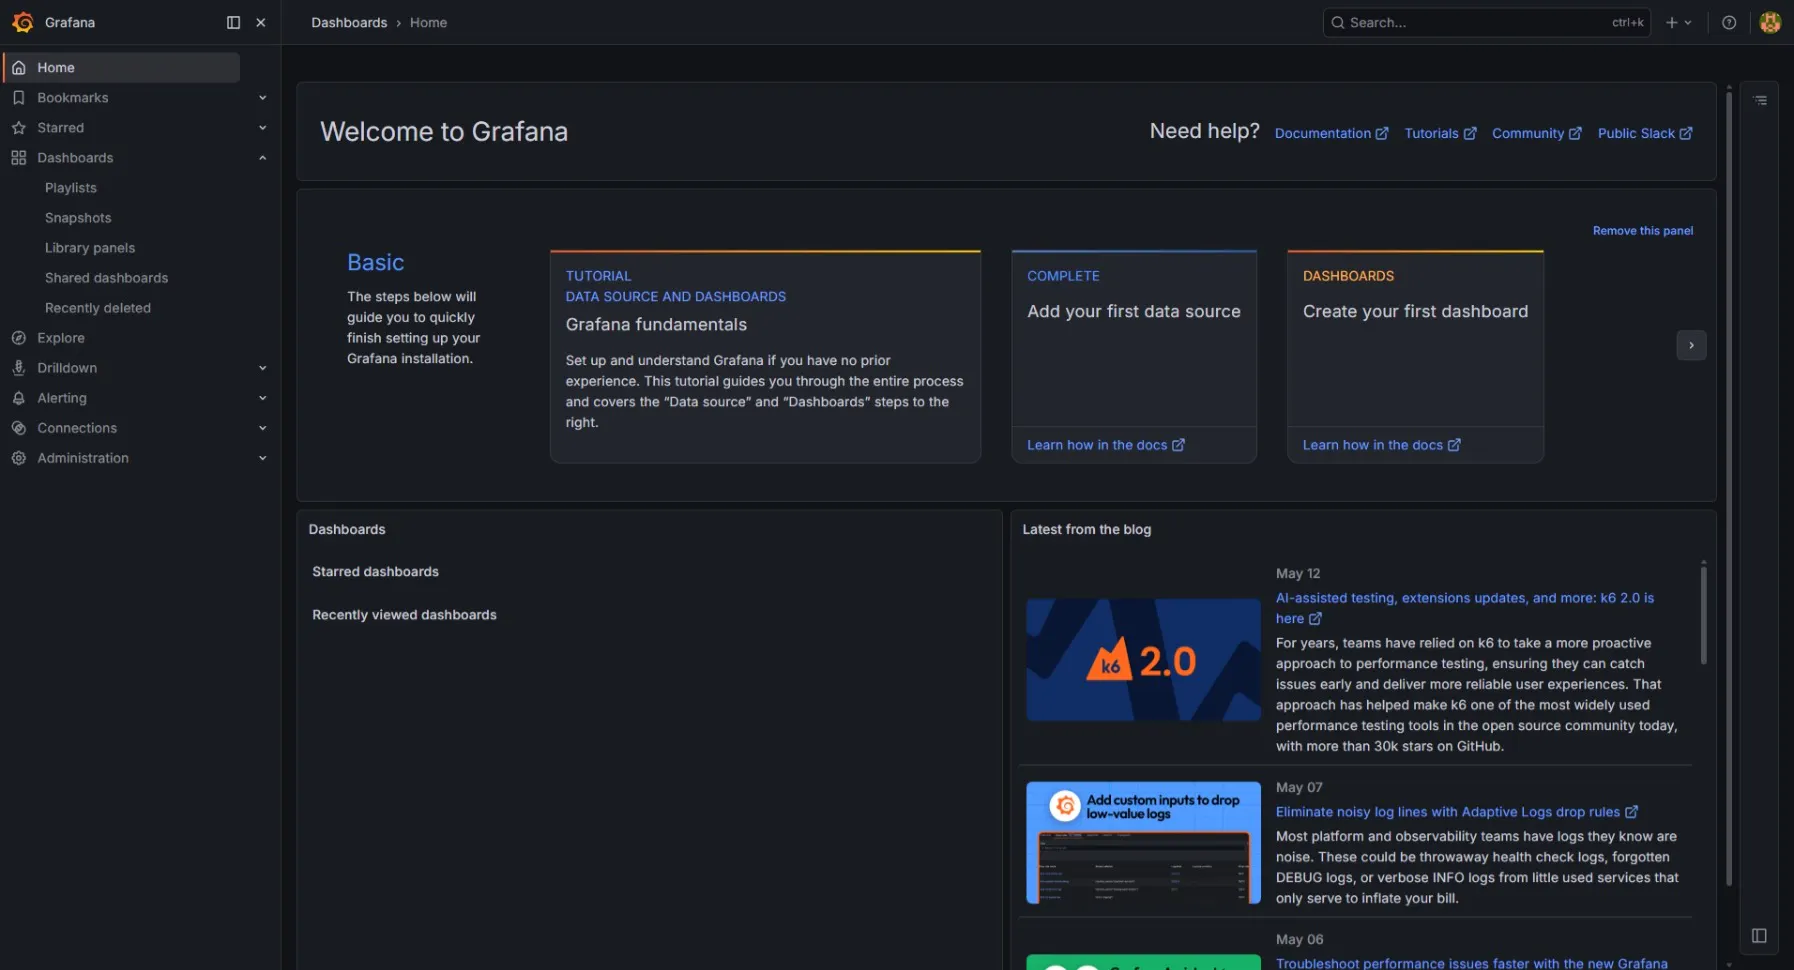Expand the Bookmarks section chevron

(x=263, y=97)
